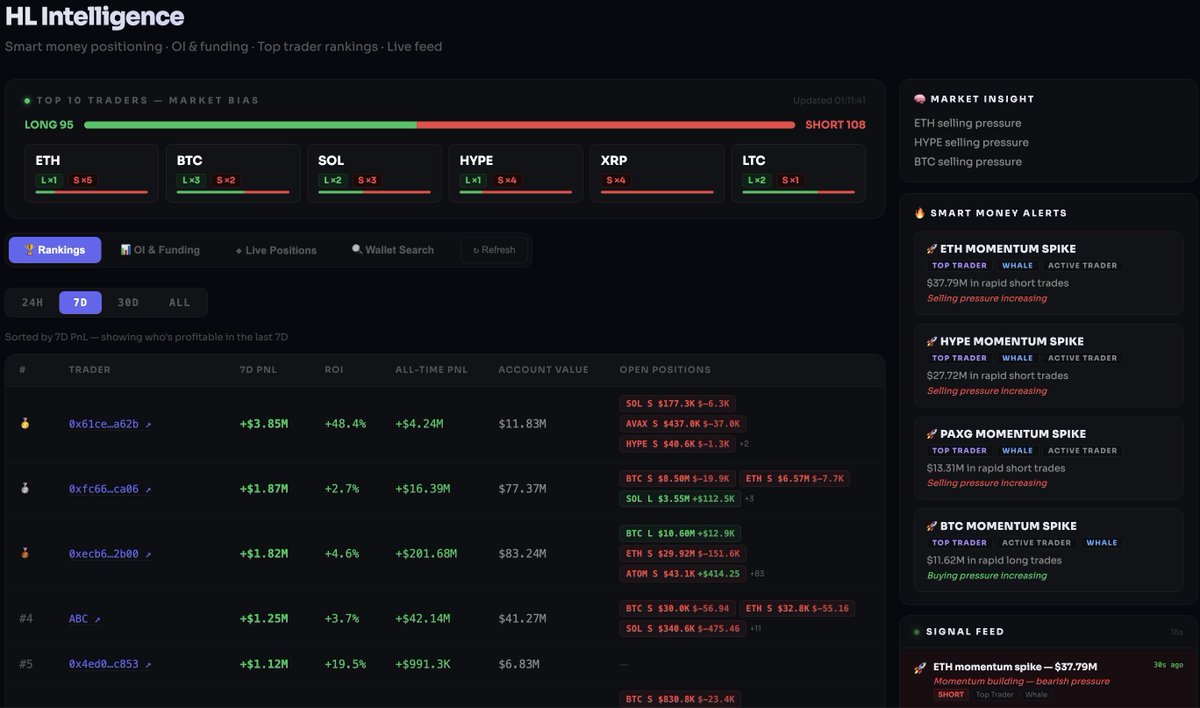Click the chart icon on OI & Funding
The height and width of the screenshot is (708, 1200).
point(126,250)
